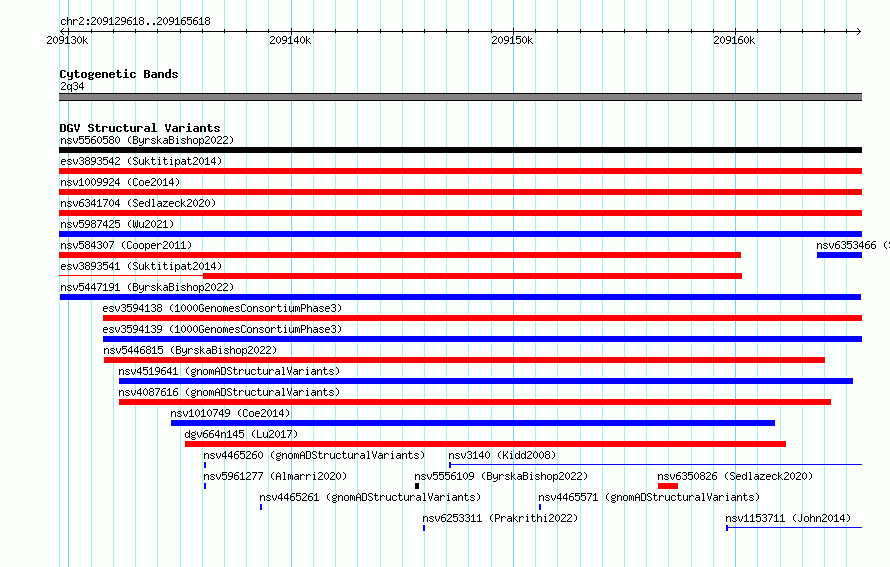Select the nsv1010749 (Coe2014) label

(230, 413)
